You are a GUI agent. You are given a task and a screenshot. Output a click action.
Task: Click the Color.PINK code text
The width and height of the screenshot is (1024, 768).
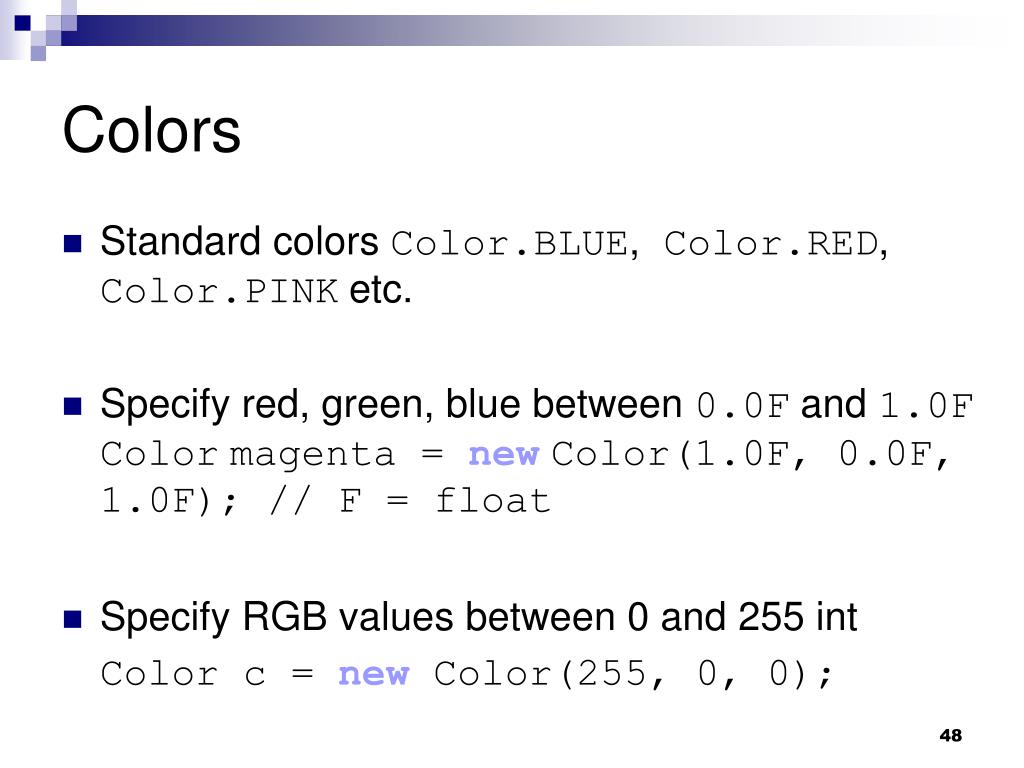click(x=219, y=291)
